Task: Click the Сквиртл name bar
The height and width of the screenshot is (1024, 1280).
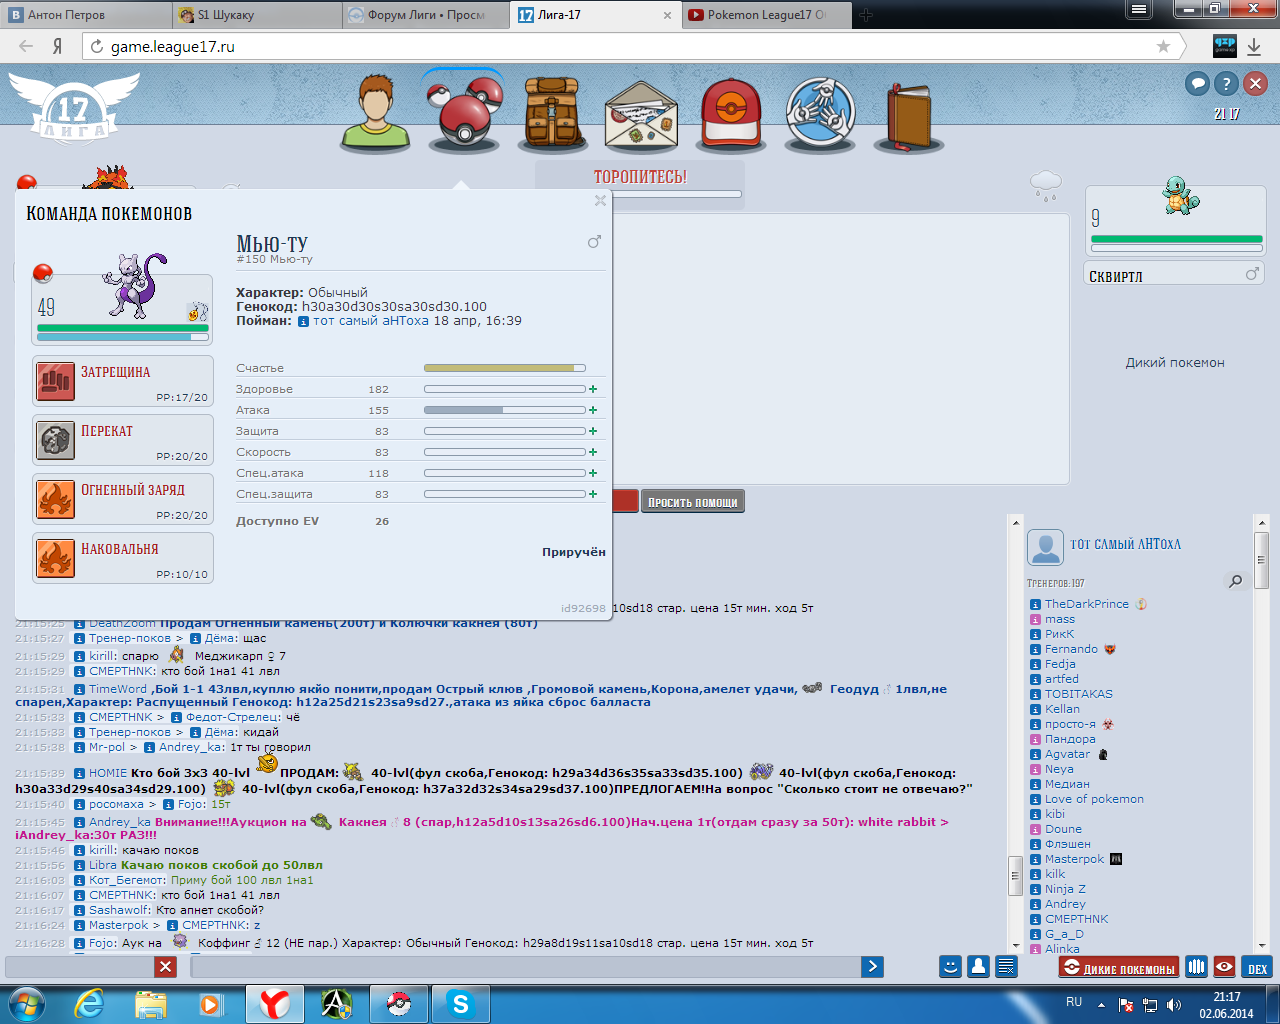Action: click(x=1175, y=274)
